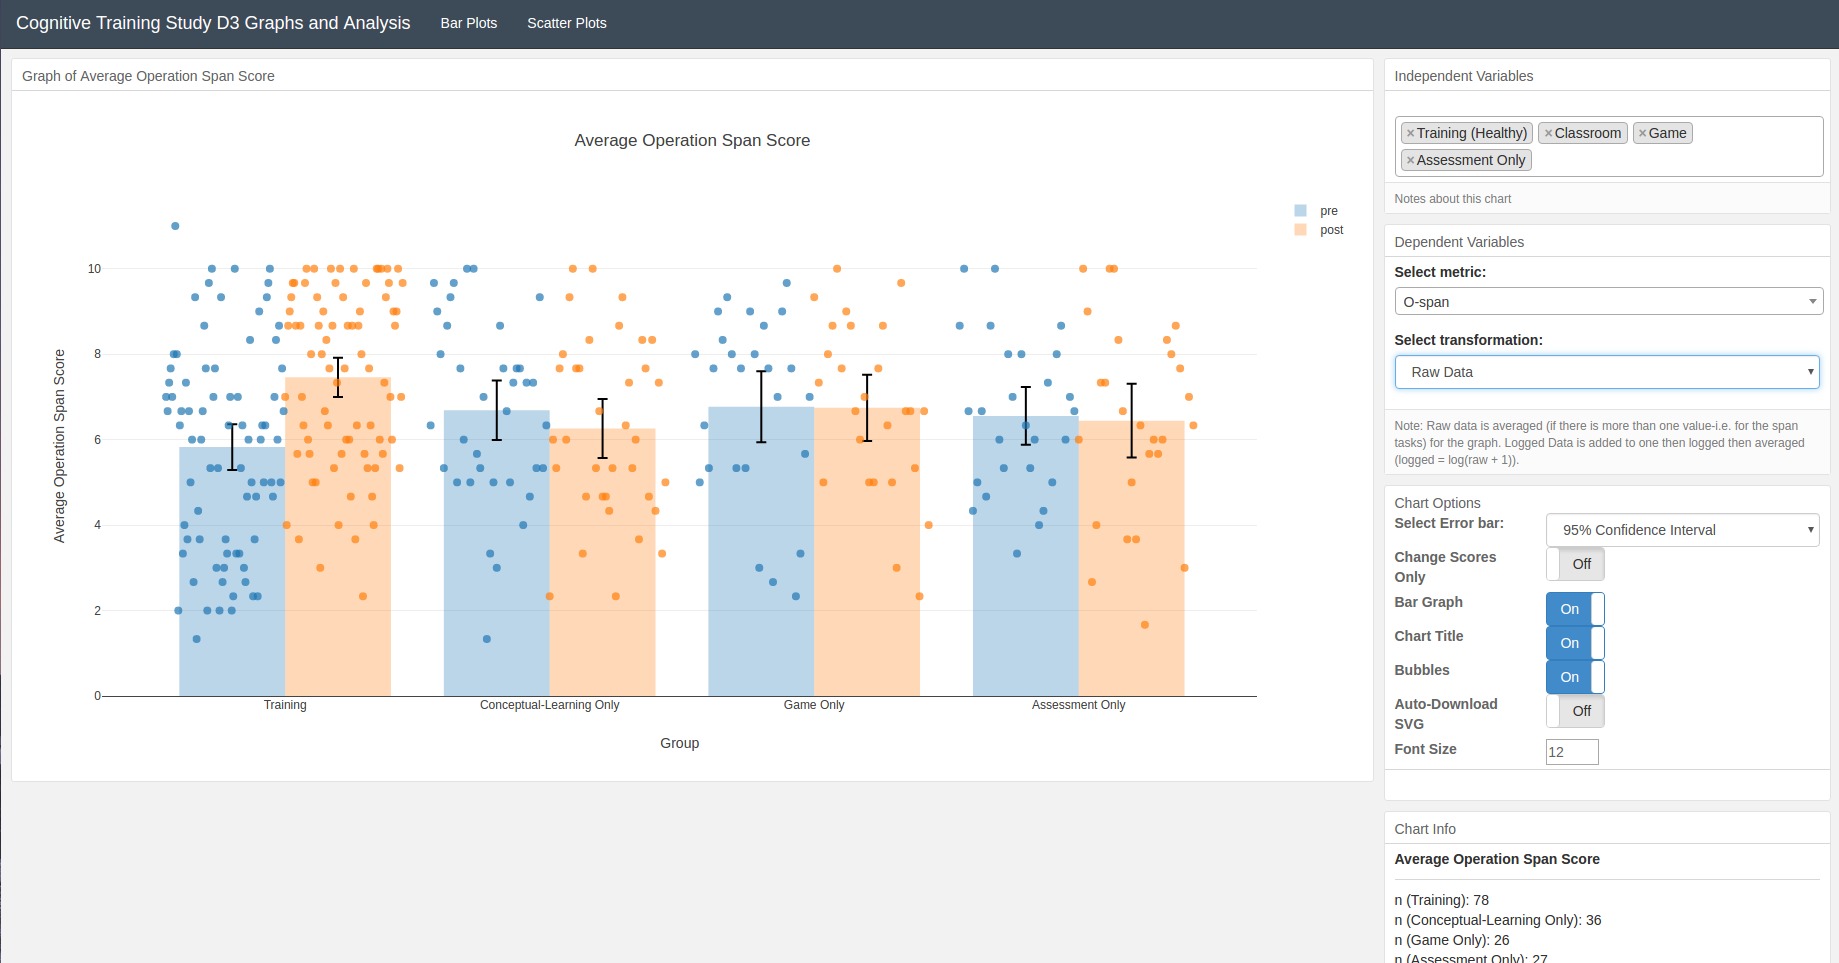Turn off the Bar Graph toggle
1839x963 pixels.
(1574, 609)
